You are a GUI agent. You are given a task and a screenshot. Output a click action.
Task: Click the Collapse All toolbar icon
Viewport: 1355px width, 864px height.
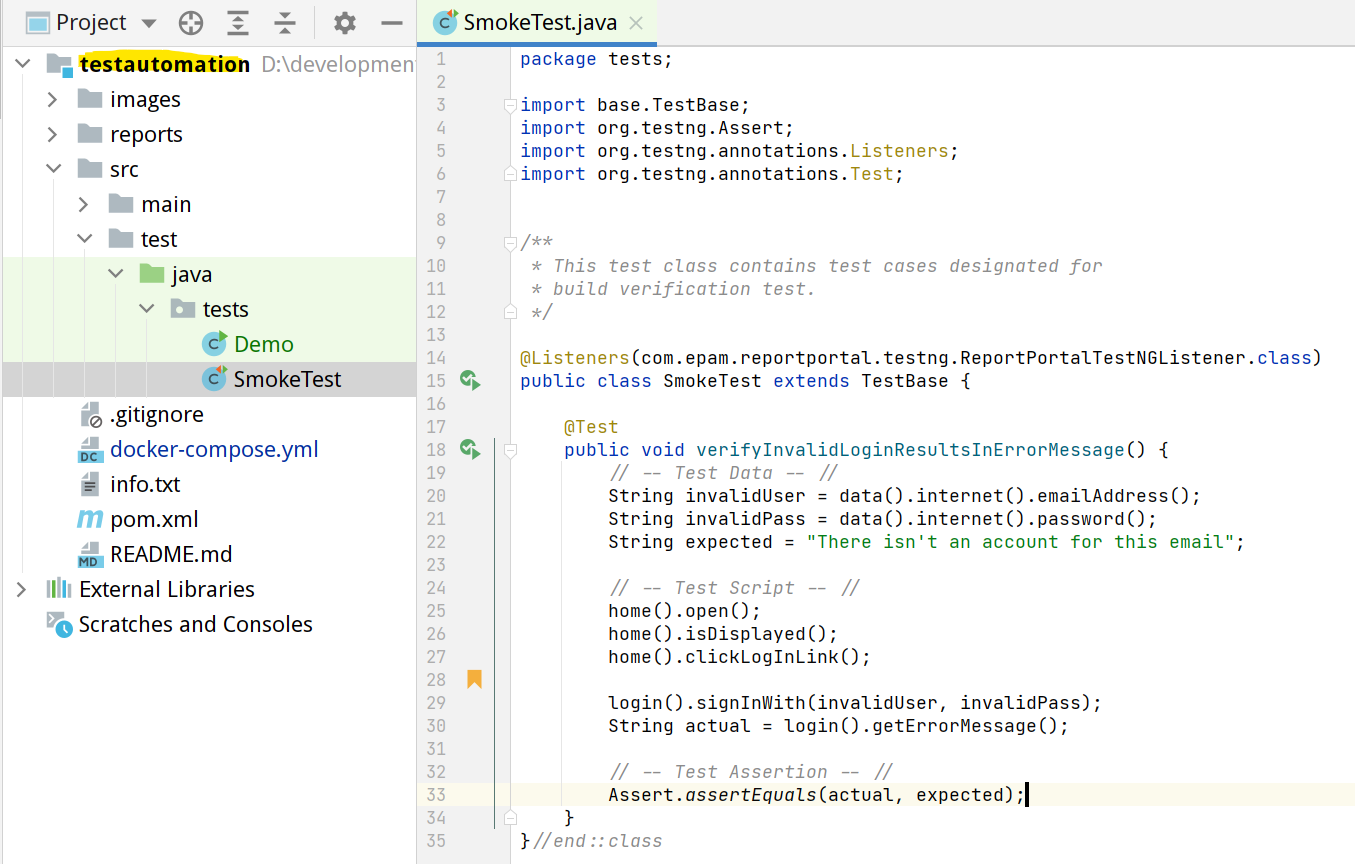click(285, 23)
